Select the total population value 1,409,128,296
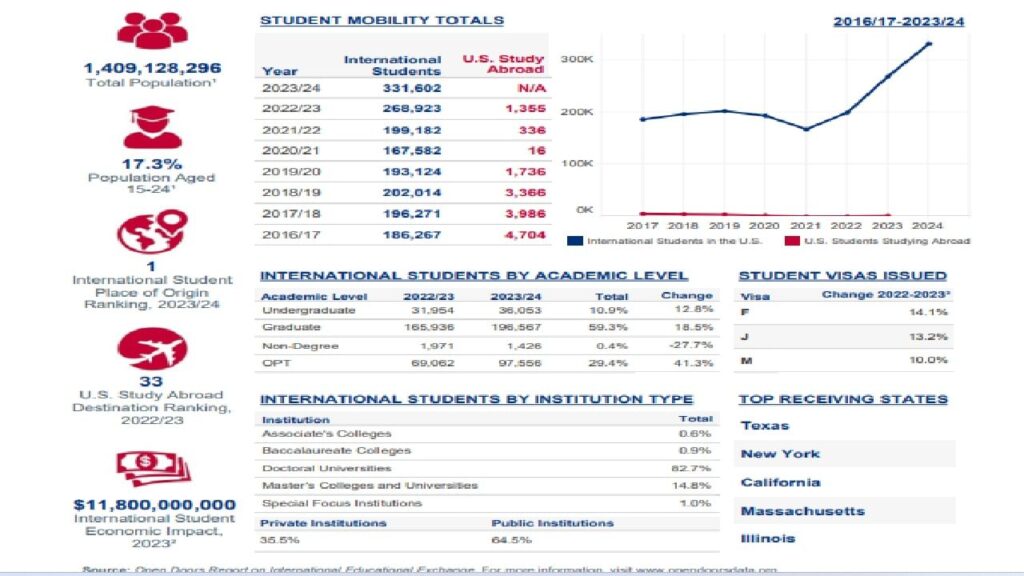 point(152,68)
